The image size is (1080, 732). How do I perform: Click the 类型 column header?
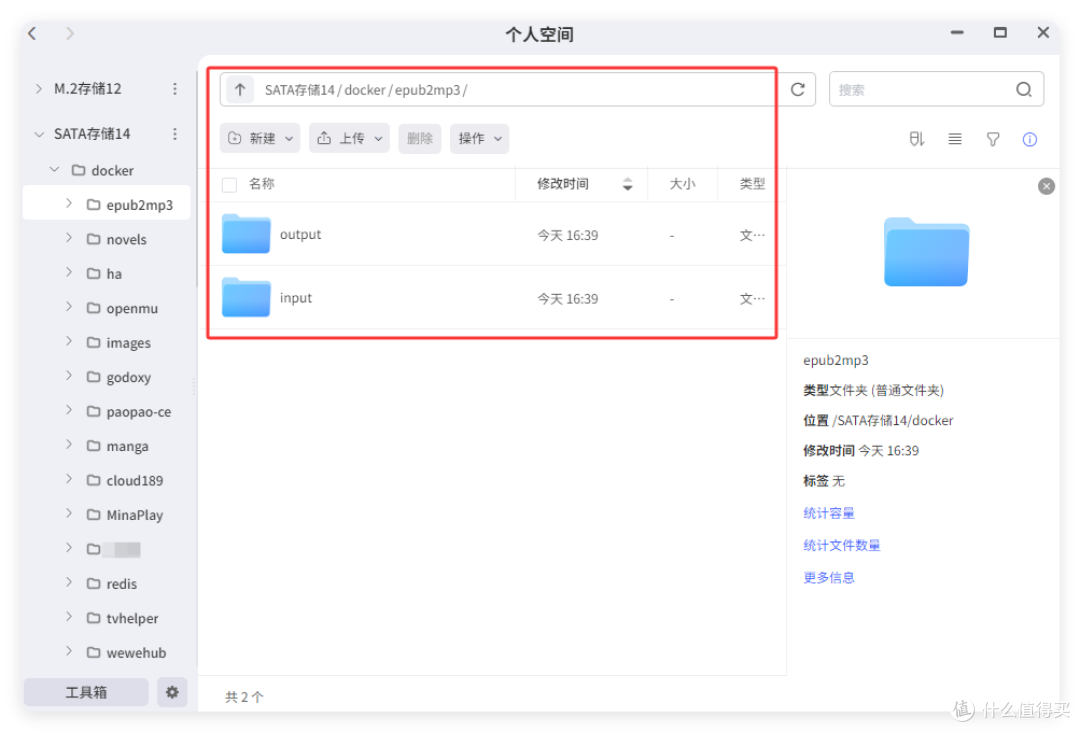752,184
